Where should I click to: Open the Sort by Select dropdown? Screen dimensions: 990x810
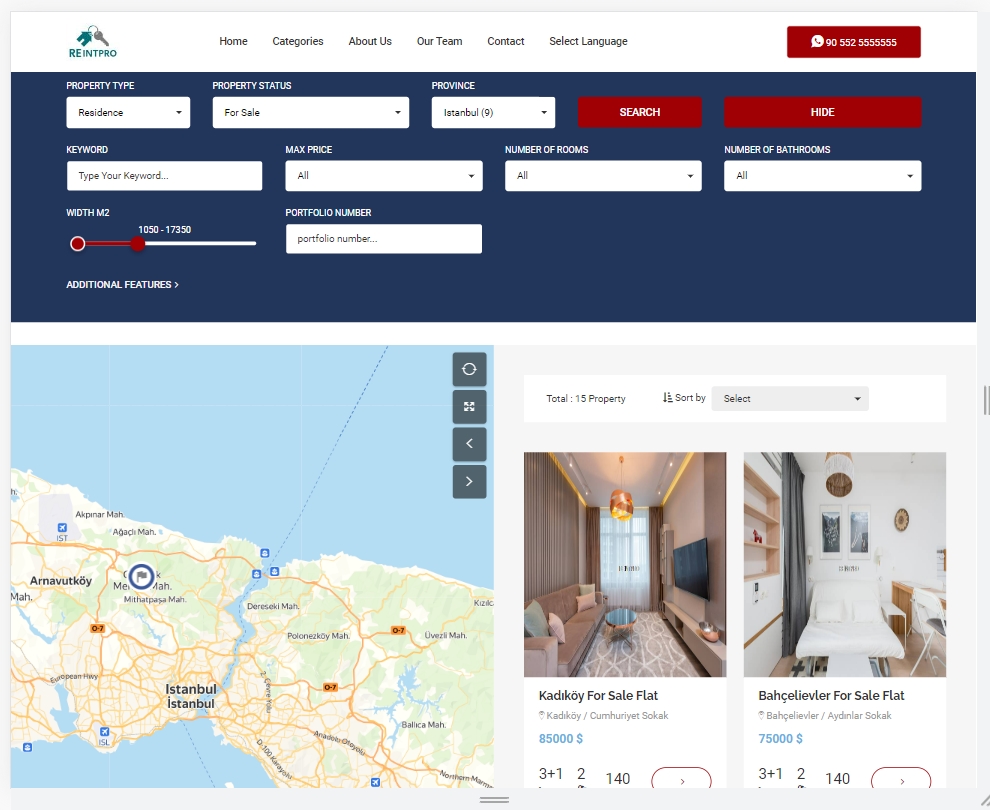[x=790, y=398]
